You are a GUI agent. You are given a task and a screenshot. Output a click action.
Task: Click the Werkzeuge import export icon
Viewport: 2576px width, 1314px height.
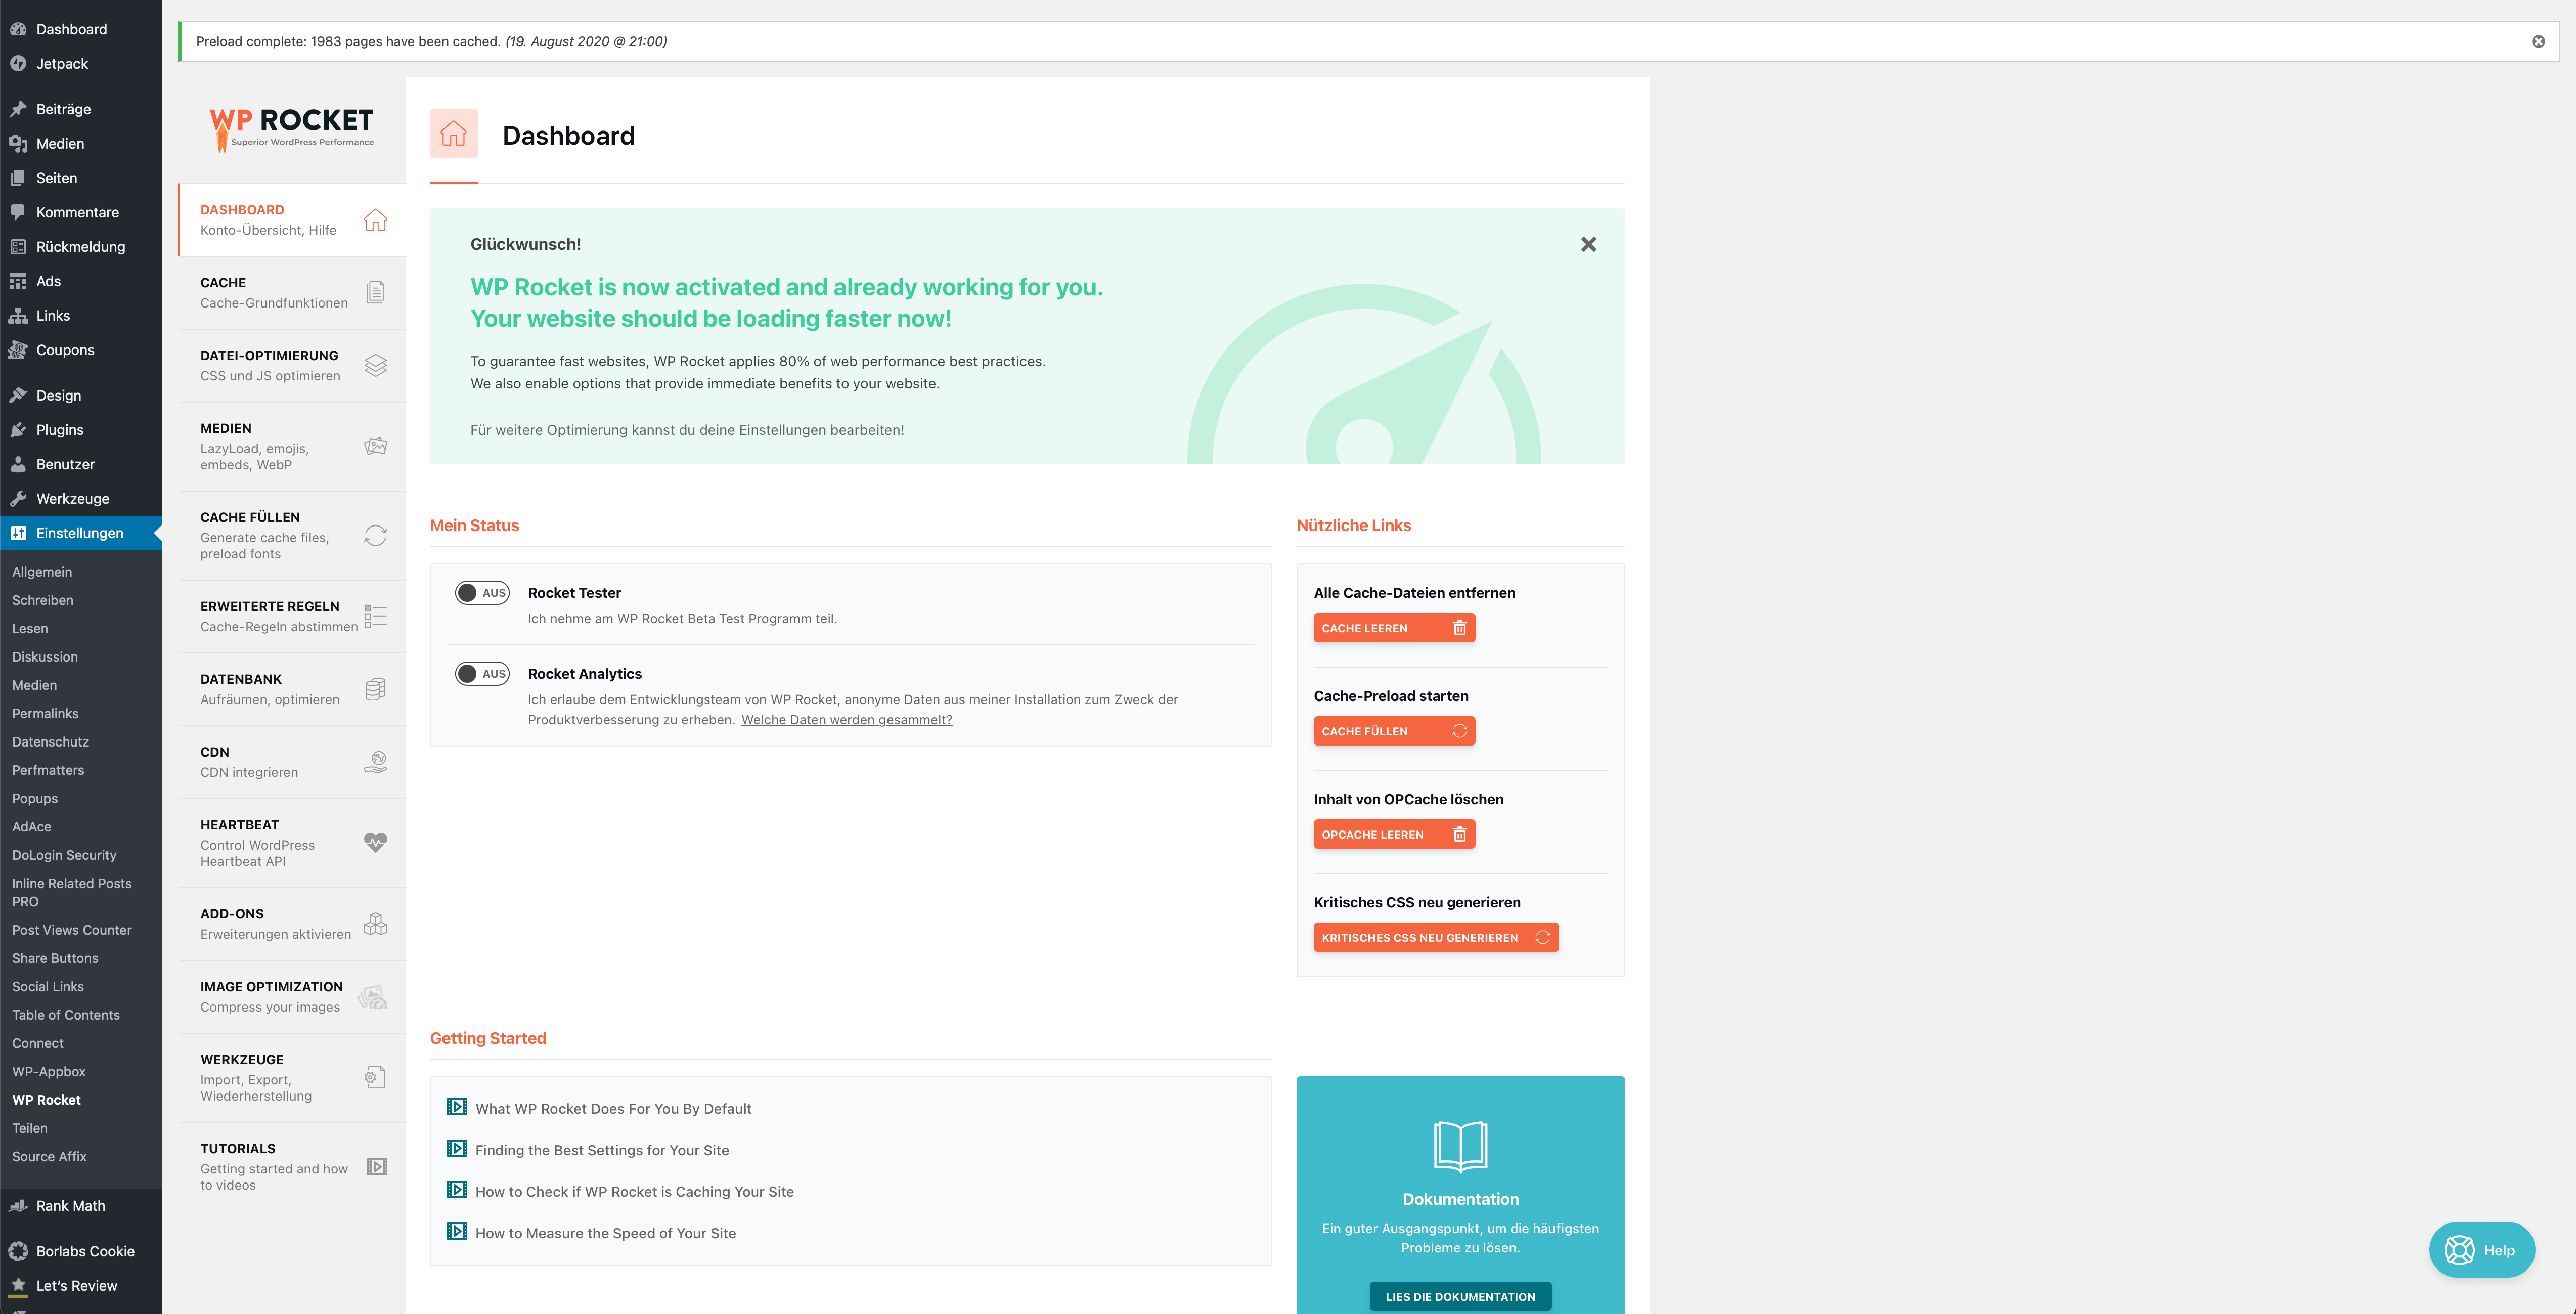click(x=375, y=1077)
